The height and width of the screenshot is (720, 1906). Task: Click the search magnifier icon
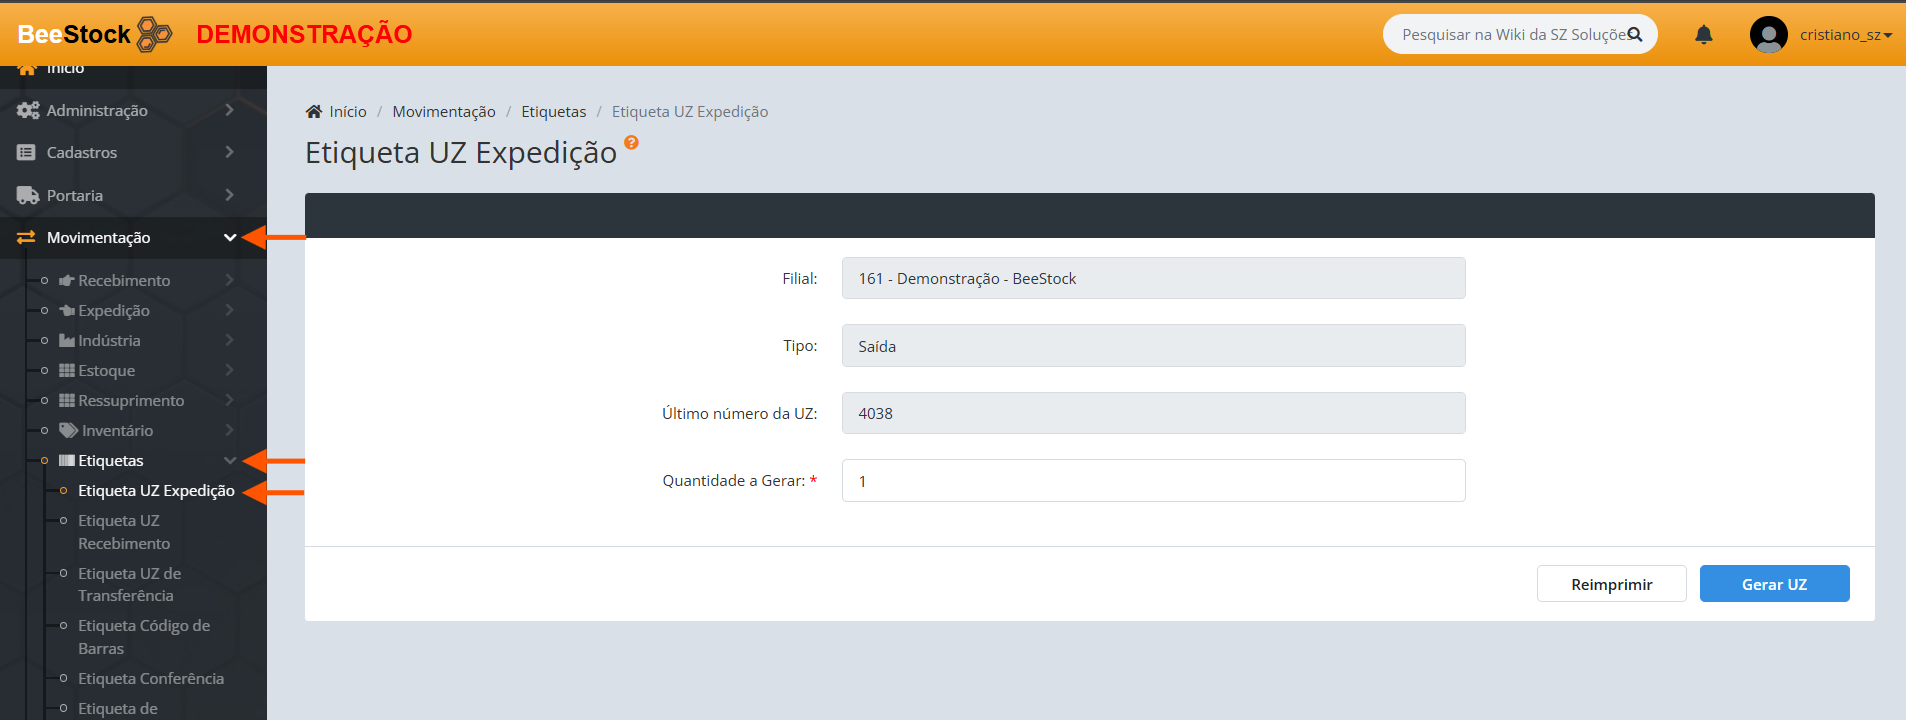pyautogui.click(x=1635, y=35)
